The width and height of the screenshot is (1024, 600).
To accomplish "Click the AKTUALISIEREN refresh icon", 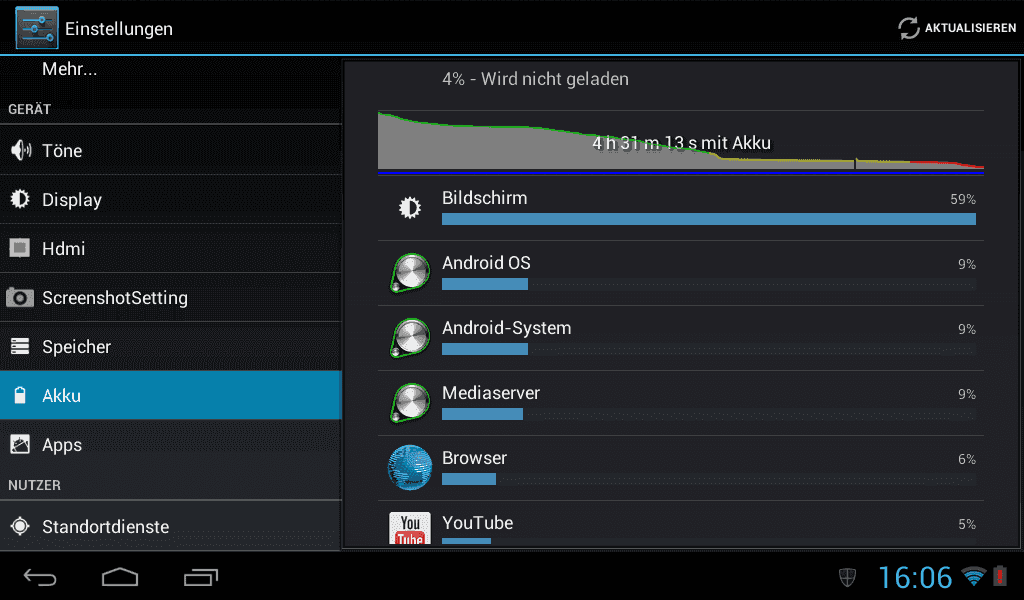I will [x=908, y=28].
